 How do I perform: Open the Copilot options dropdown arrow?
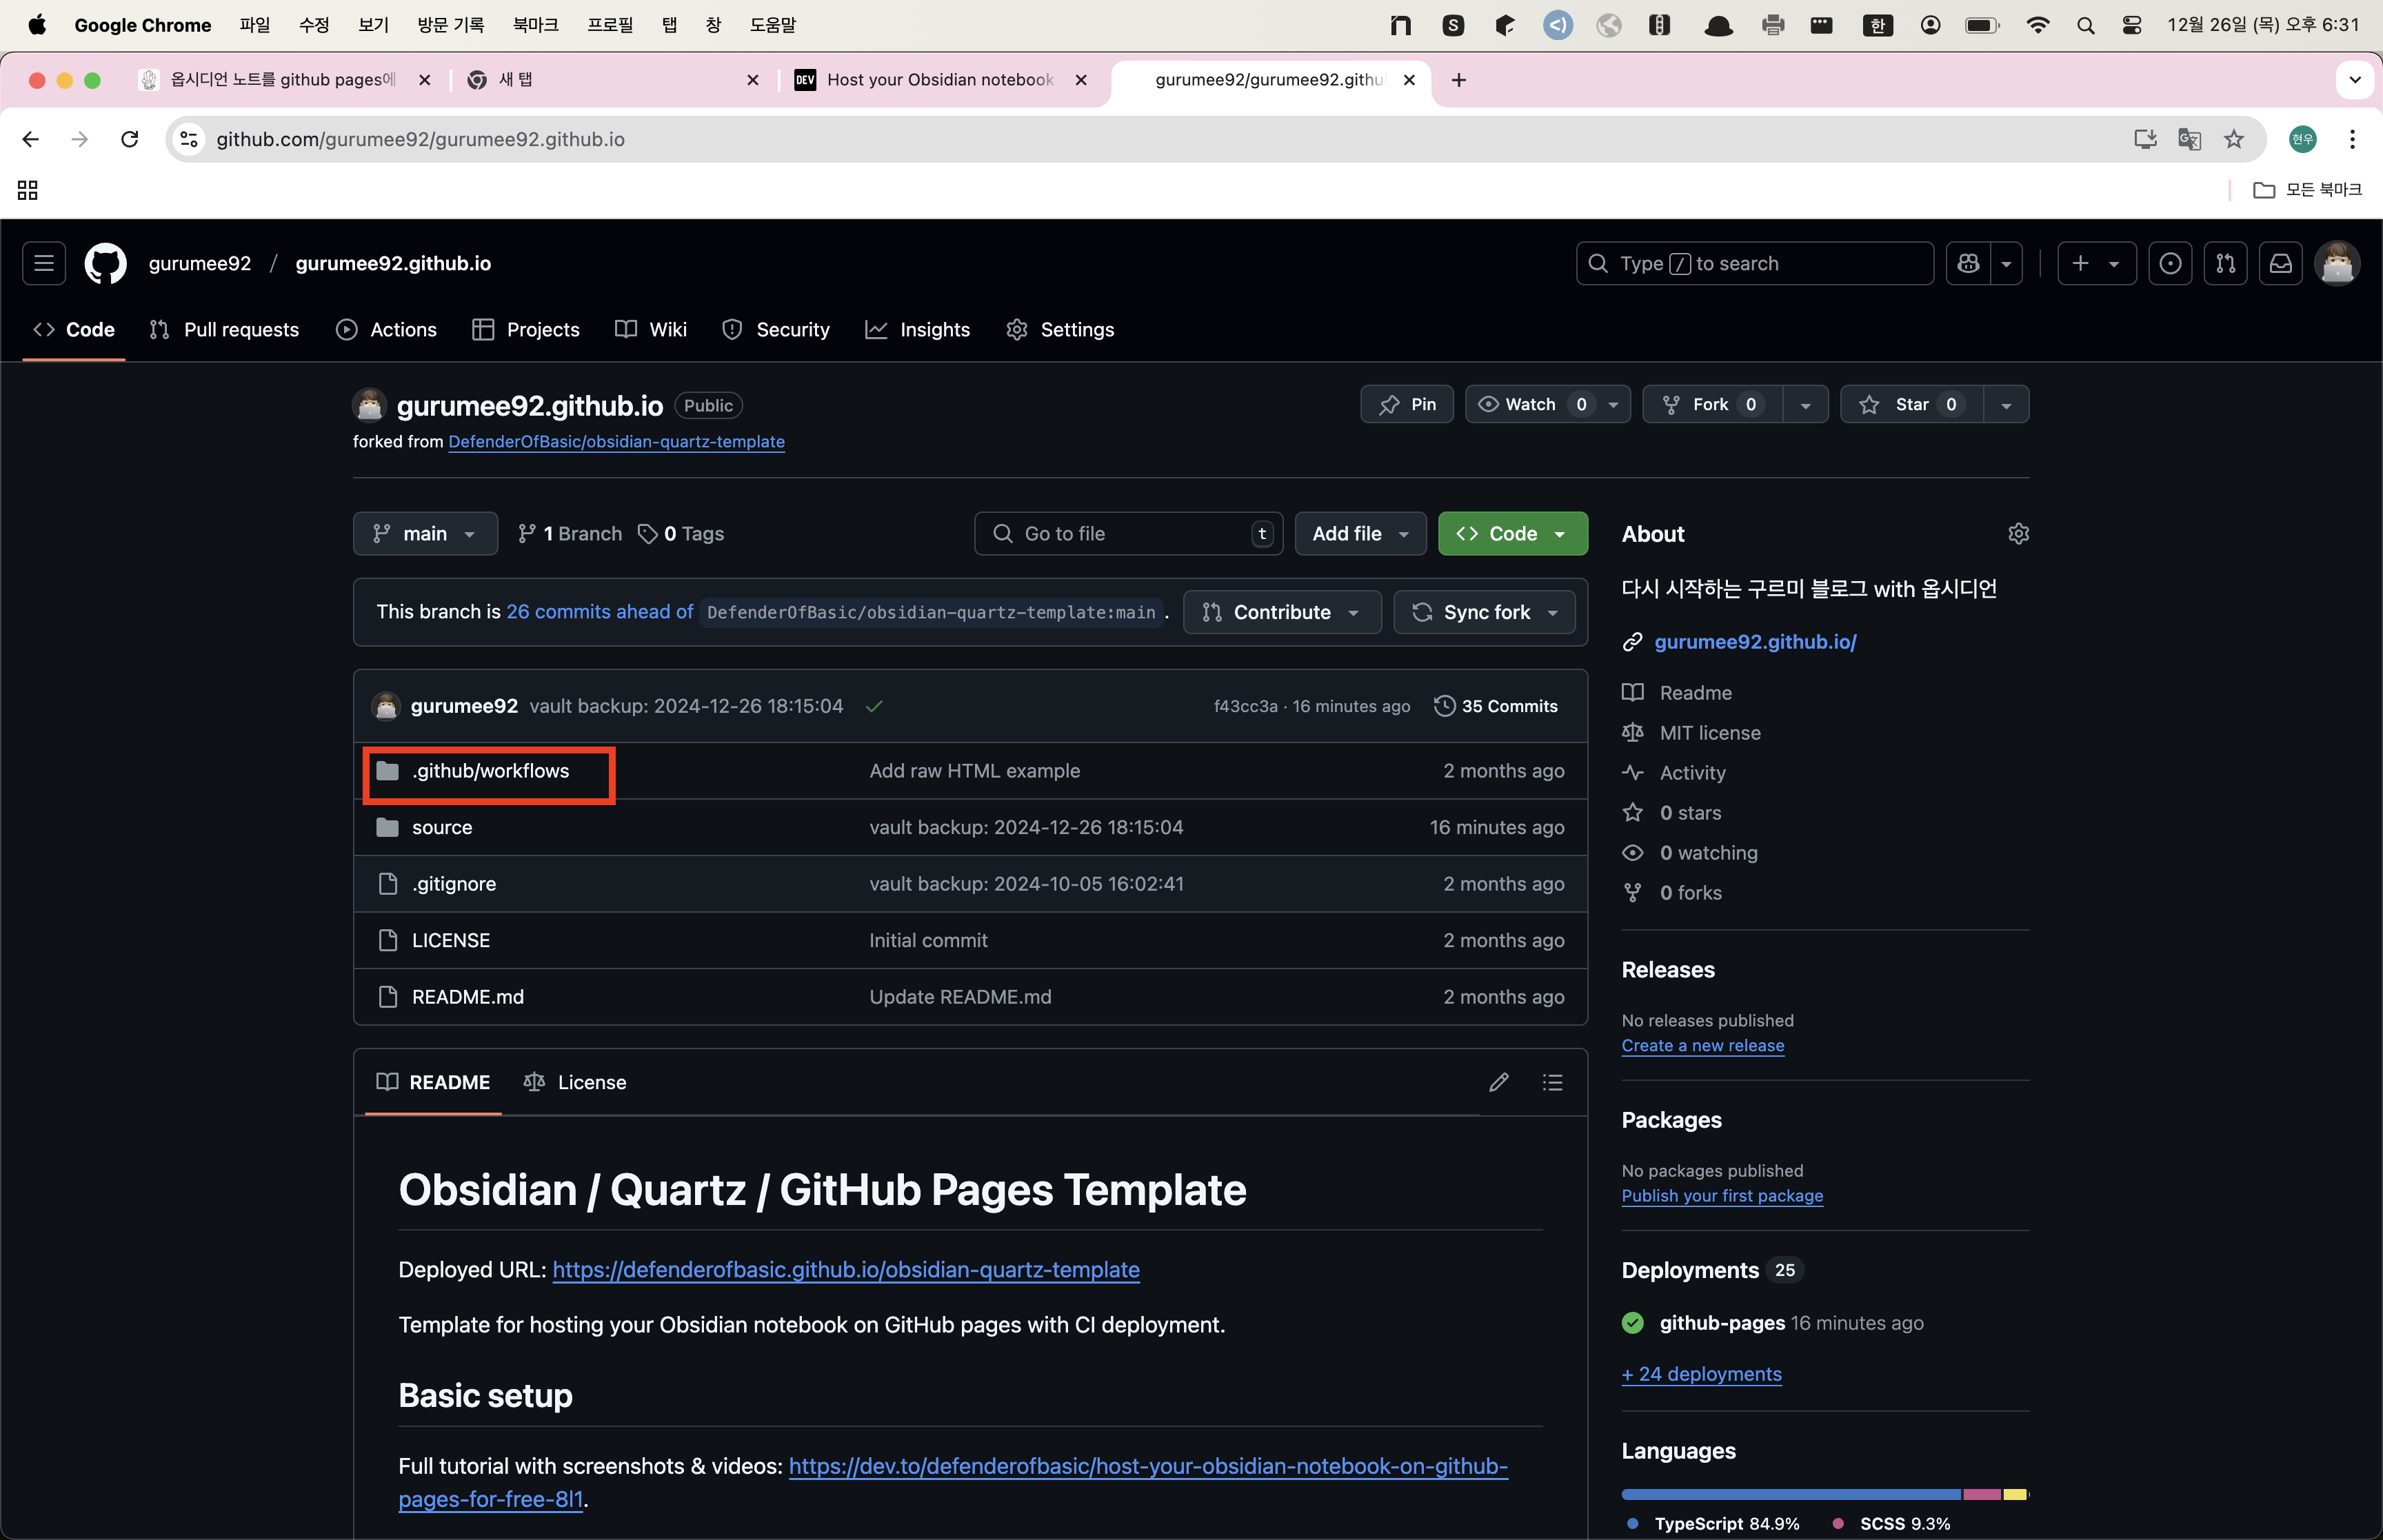[x=2006, y=263]
